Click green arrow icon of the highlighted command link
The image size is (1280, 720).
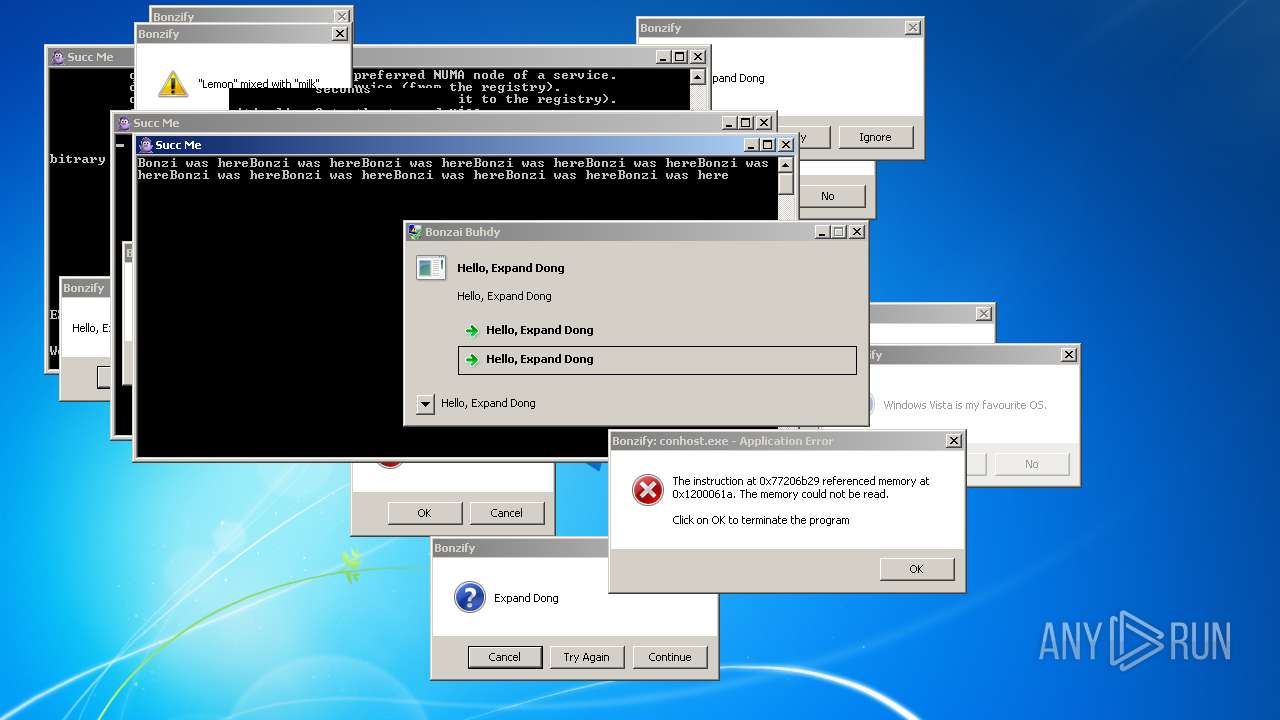coord(472,359)
